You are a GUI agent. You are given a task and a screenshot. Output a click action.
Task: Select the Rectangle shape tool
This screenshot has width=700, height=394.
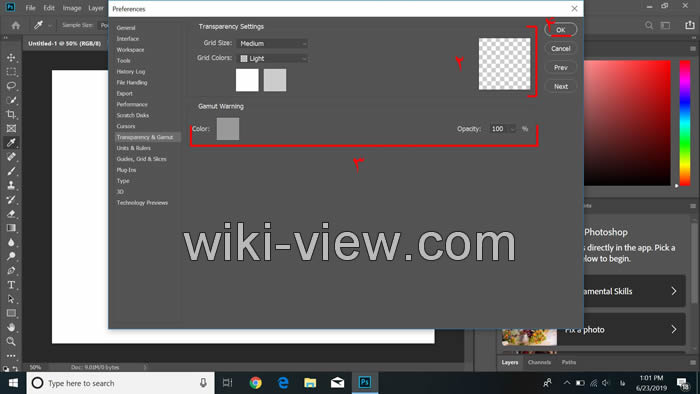coord(11,313)
